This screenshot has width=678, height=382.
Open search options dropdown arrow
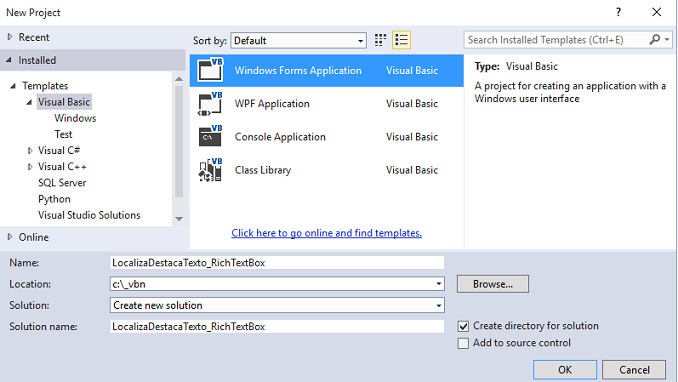click(x=667, y=40)
